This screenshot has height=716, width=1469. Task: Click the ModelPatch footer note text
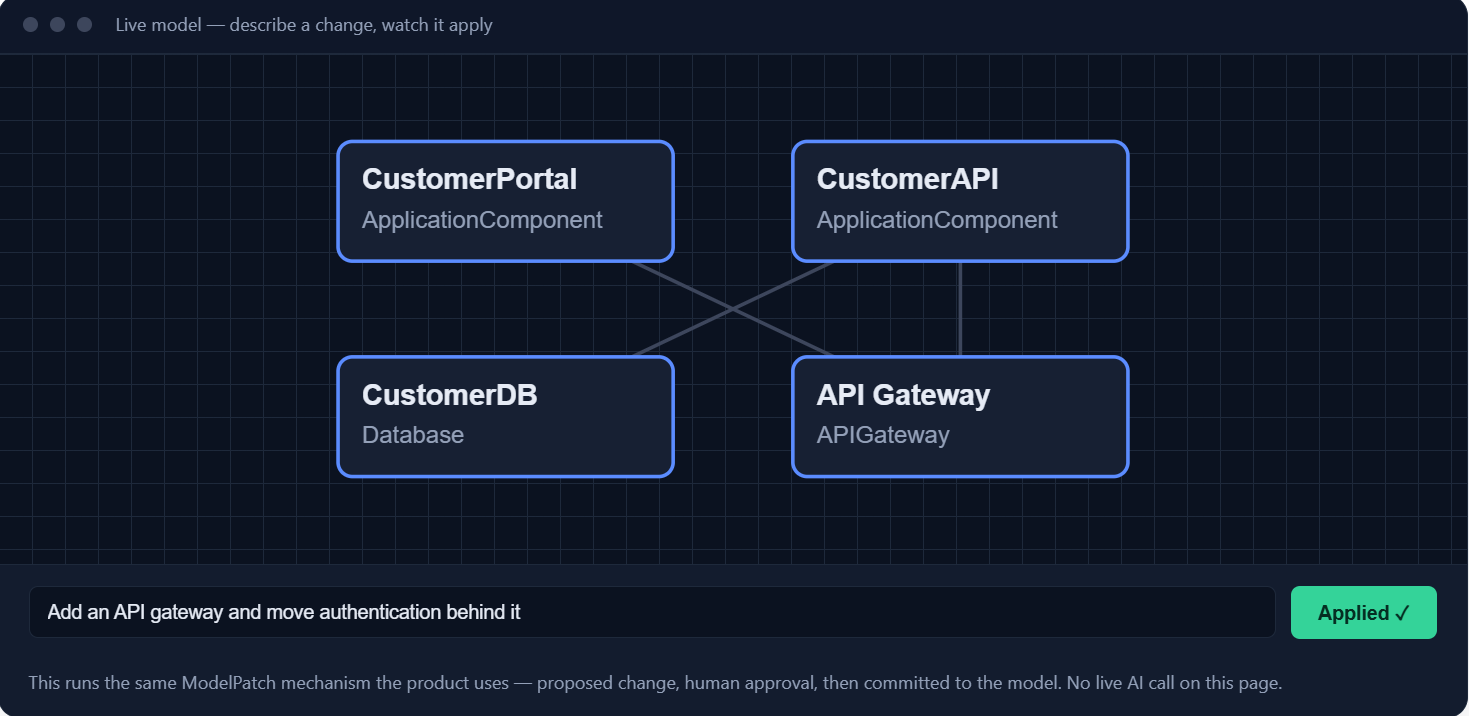point(655,683)
